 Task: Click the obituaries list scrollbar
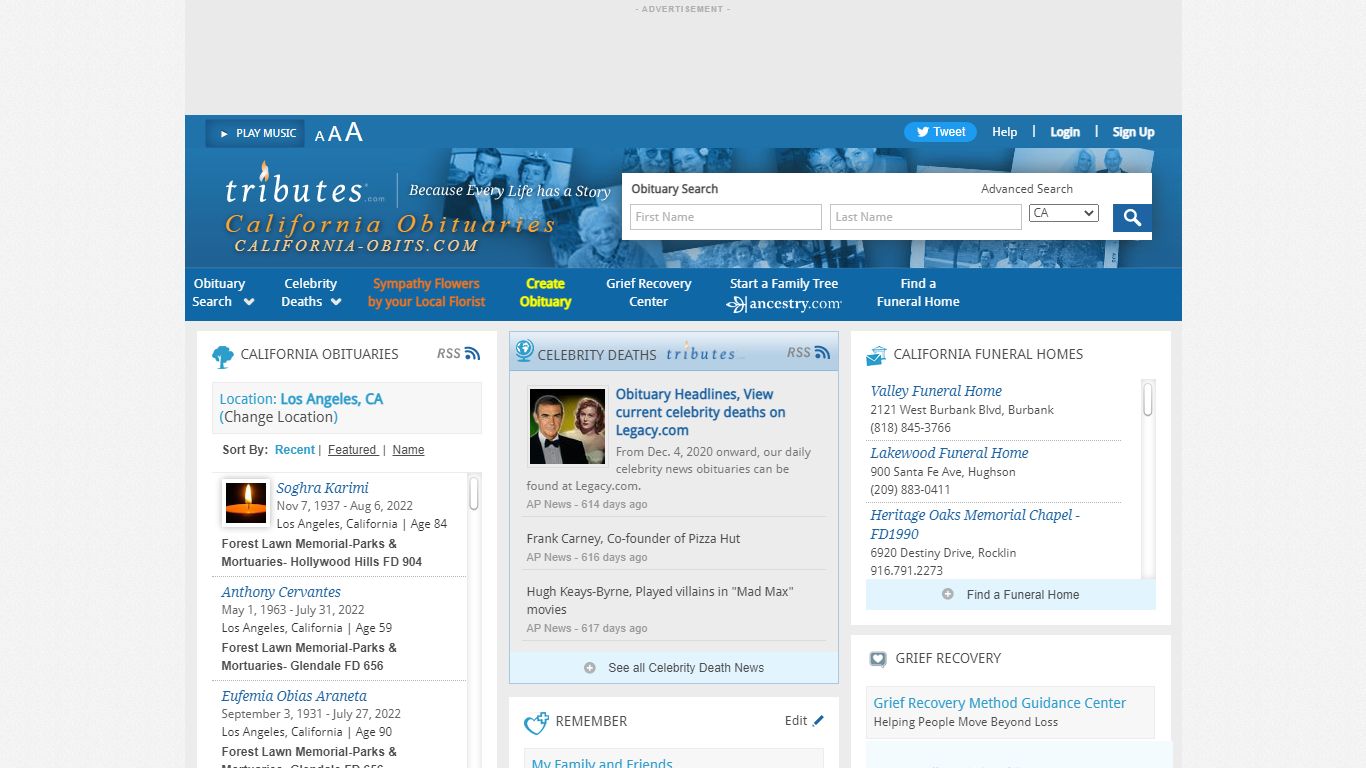point(474,493)
